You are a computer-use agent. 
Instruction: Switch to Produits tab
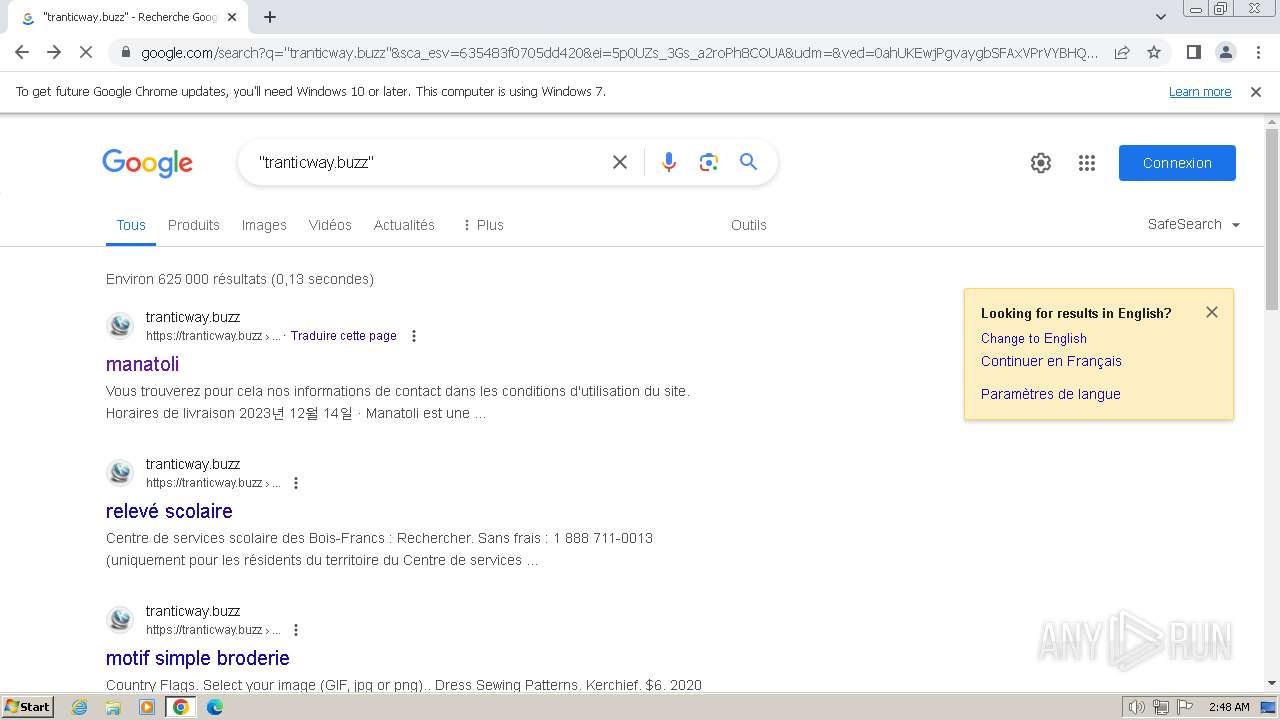pyautogui.click(x=194, y=225)
